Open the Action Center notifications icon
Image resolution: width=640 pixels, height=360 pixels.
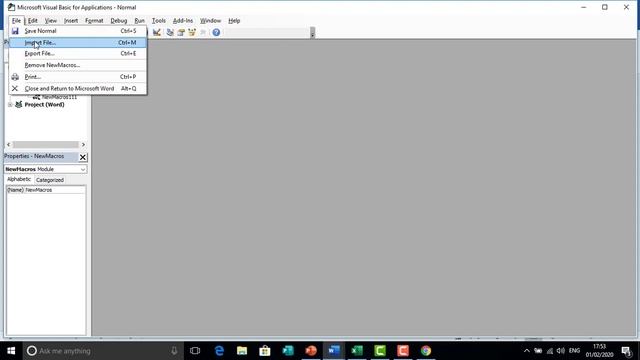click(626, 351)
